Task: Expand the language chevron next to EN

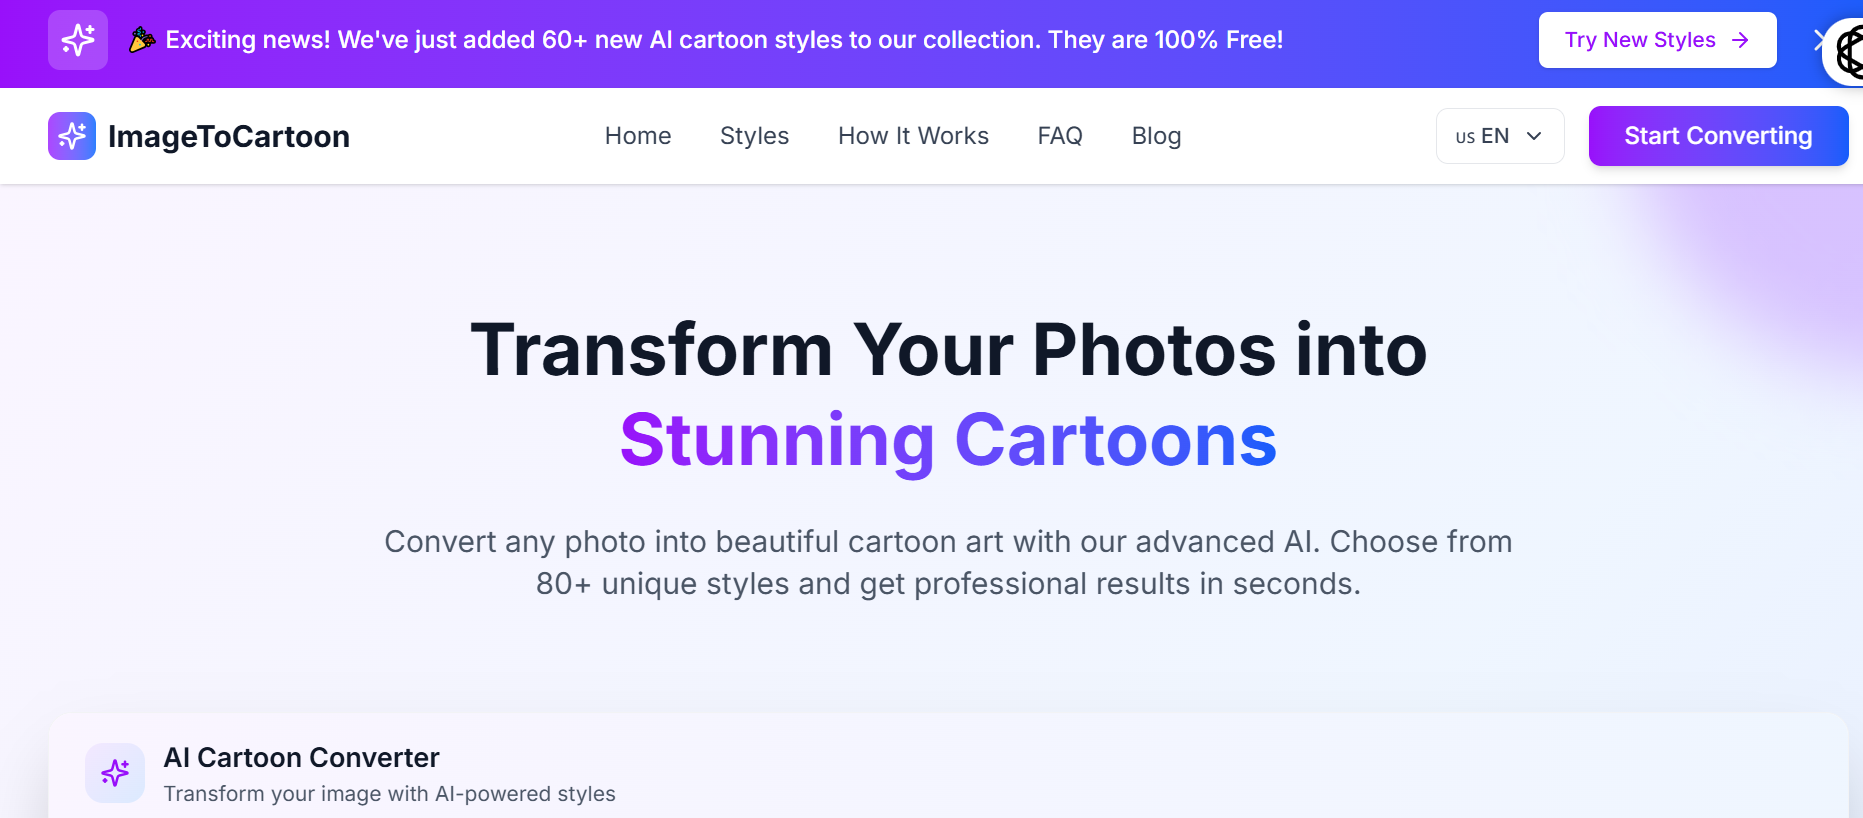Action: (1534, 136)
